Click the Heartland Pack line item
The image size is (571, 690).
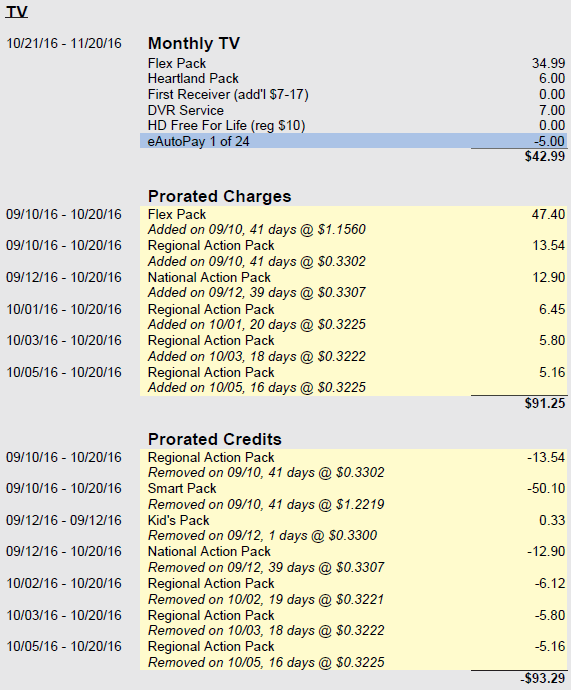pos(354,79)
